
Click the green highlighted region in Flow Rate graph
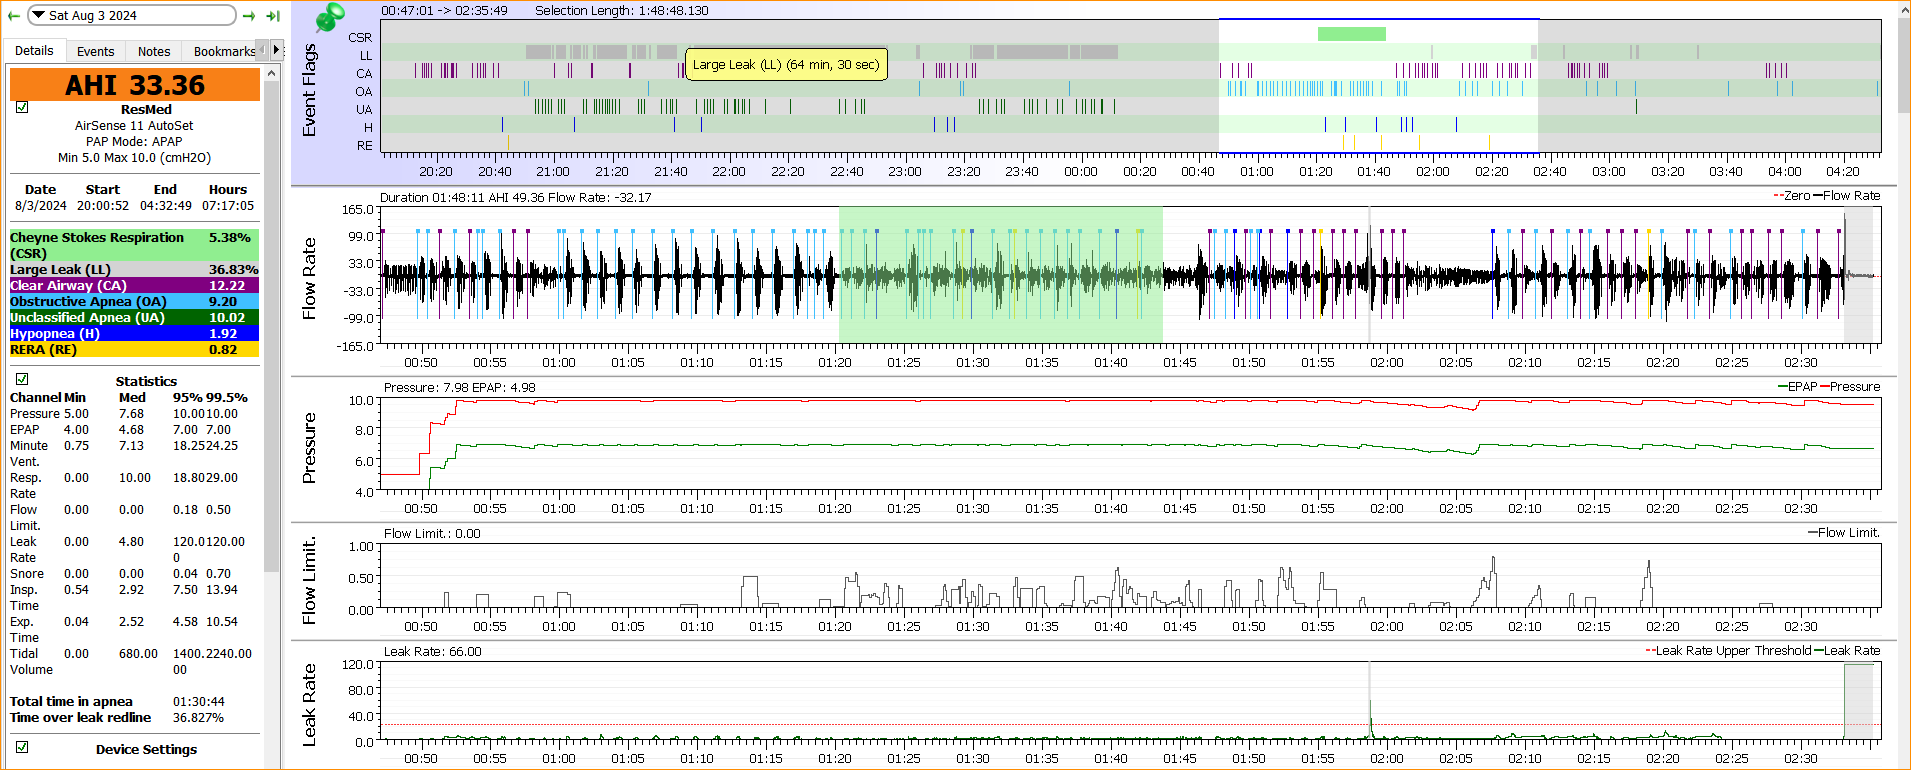coord(1000,275)
